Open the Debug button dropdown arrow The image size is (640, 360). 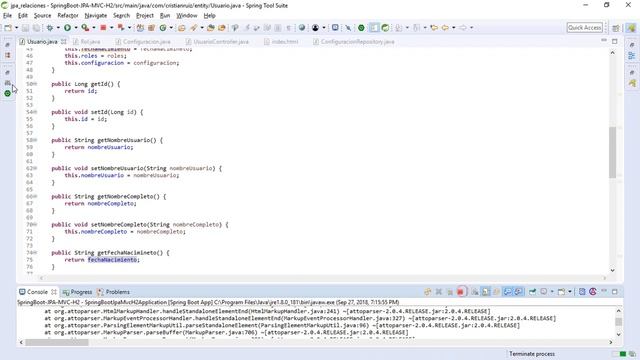click(58, 28)
